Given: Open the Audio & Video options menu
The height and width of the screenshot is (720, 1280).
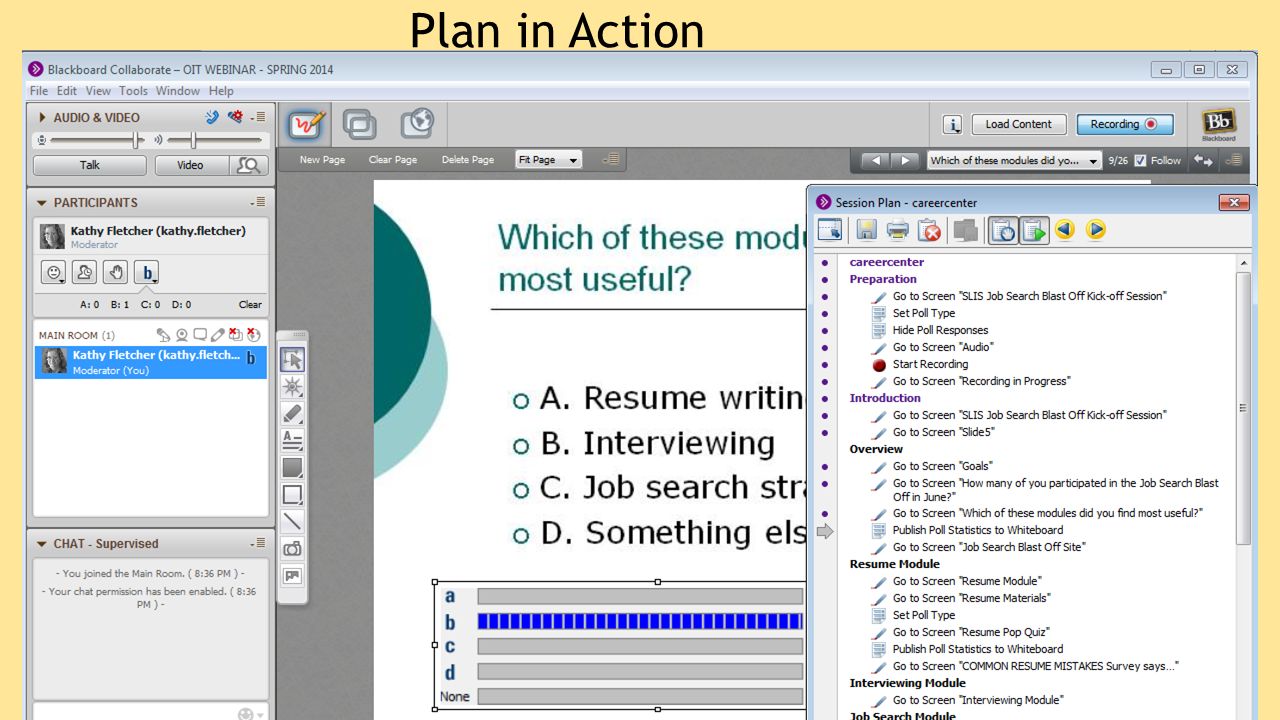Looking at the screenshot, I should [259, 117].
